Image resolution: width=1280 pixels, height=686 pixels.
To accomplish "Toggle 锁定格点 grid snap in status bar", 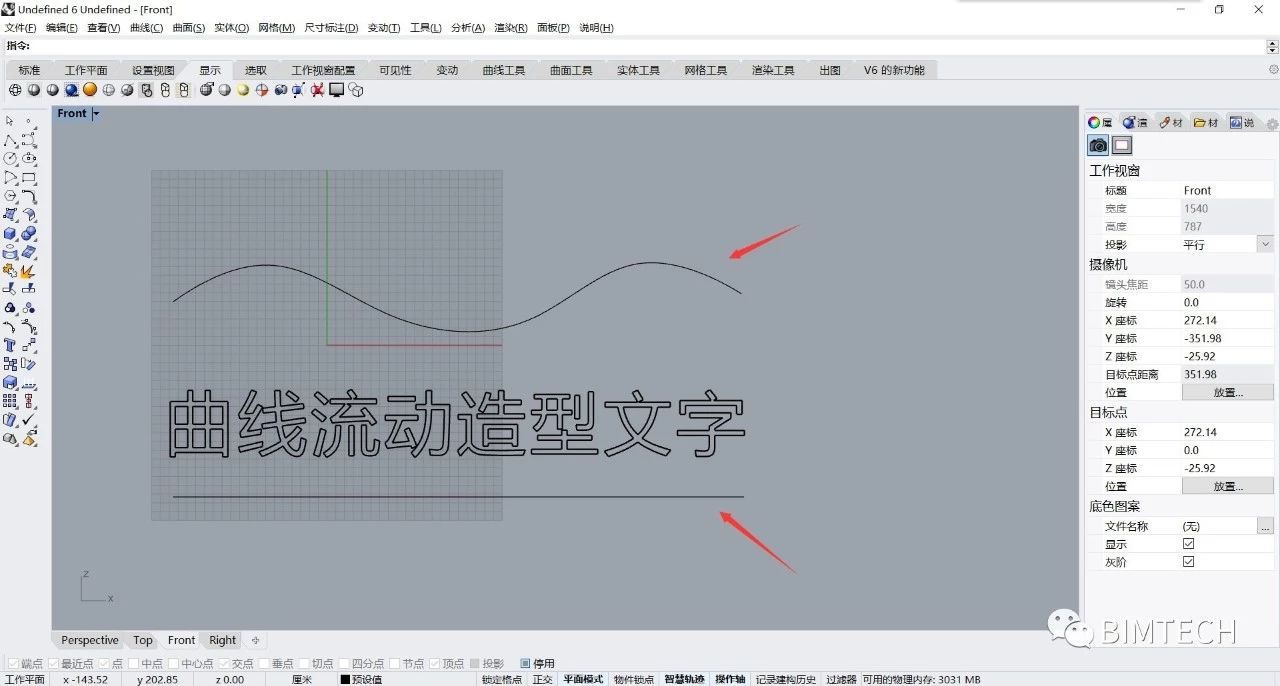I will click(502, 680).
